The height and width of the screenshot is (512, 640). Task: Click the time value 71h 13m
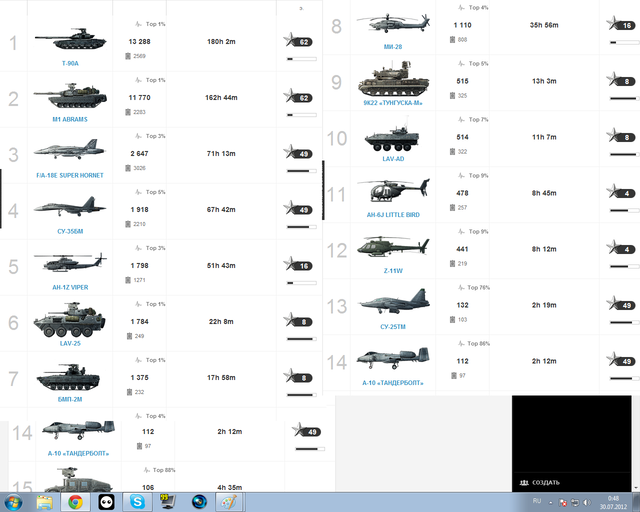(221, 154)
